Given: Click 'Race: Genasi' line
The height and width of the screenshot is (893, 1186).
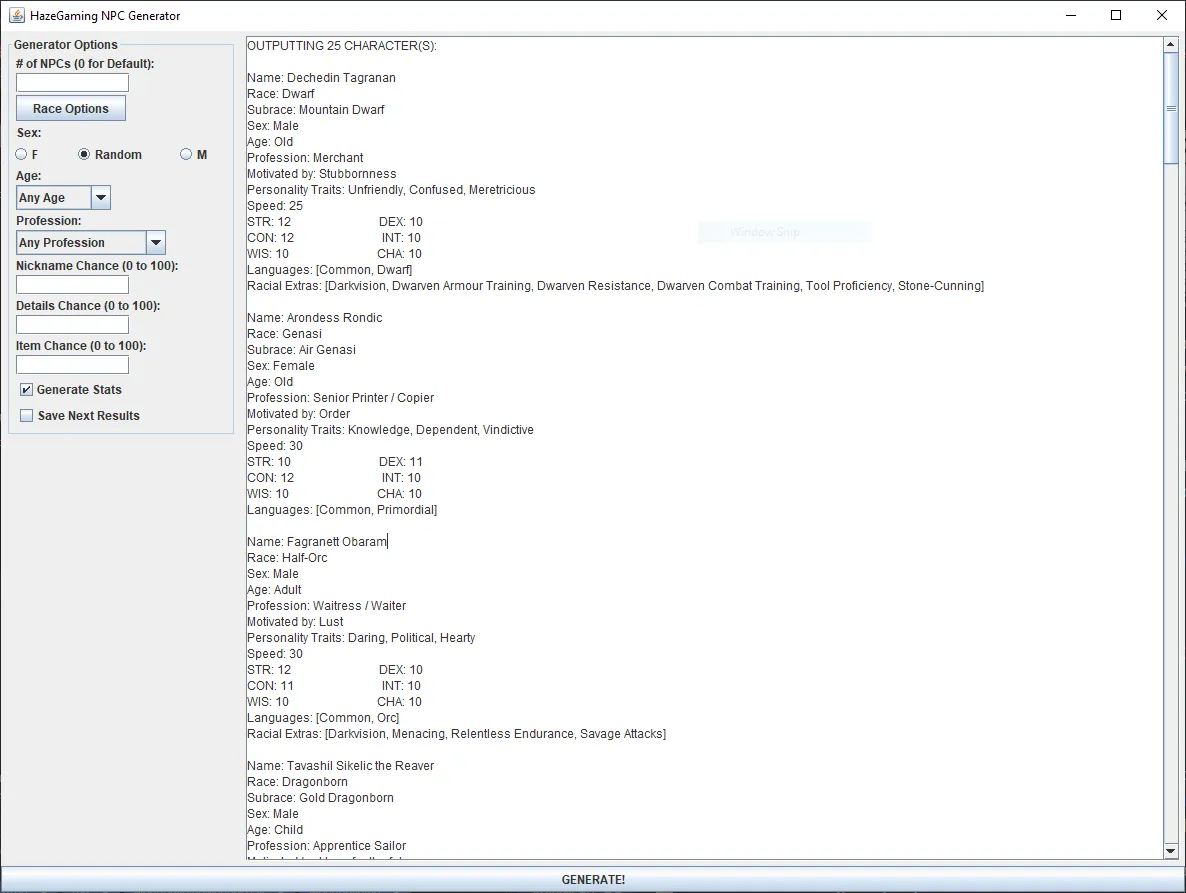Looking at the screenshot, I should 284,333.
